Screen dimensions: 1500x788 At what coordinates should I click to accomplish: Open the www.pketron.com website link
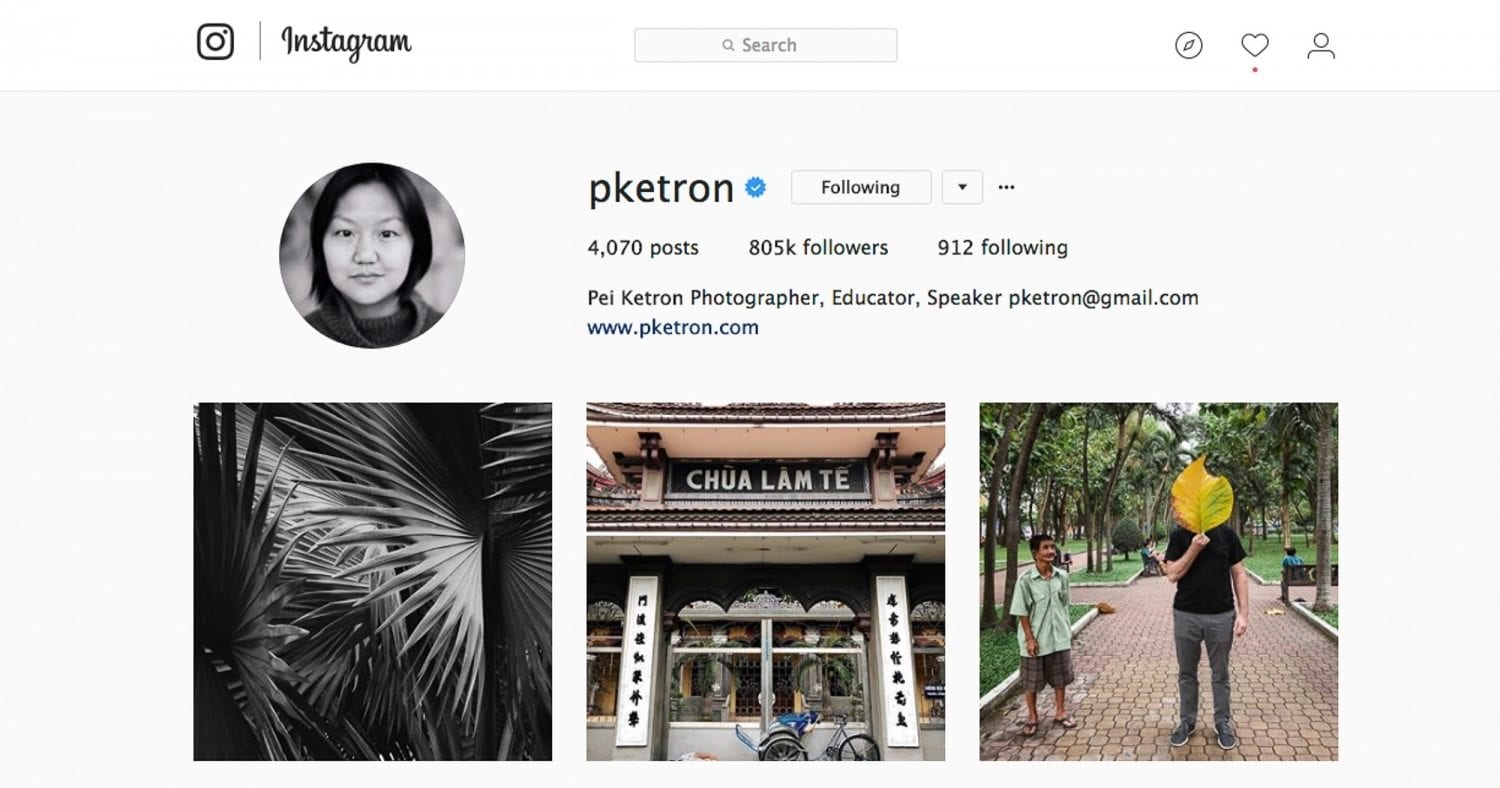tap(673, 327)
